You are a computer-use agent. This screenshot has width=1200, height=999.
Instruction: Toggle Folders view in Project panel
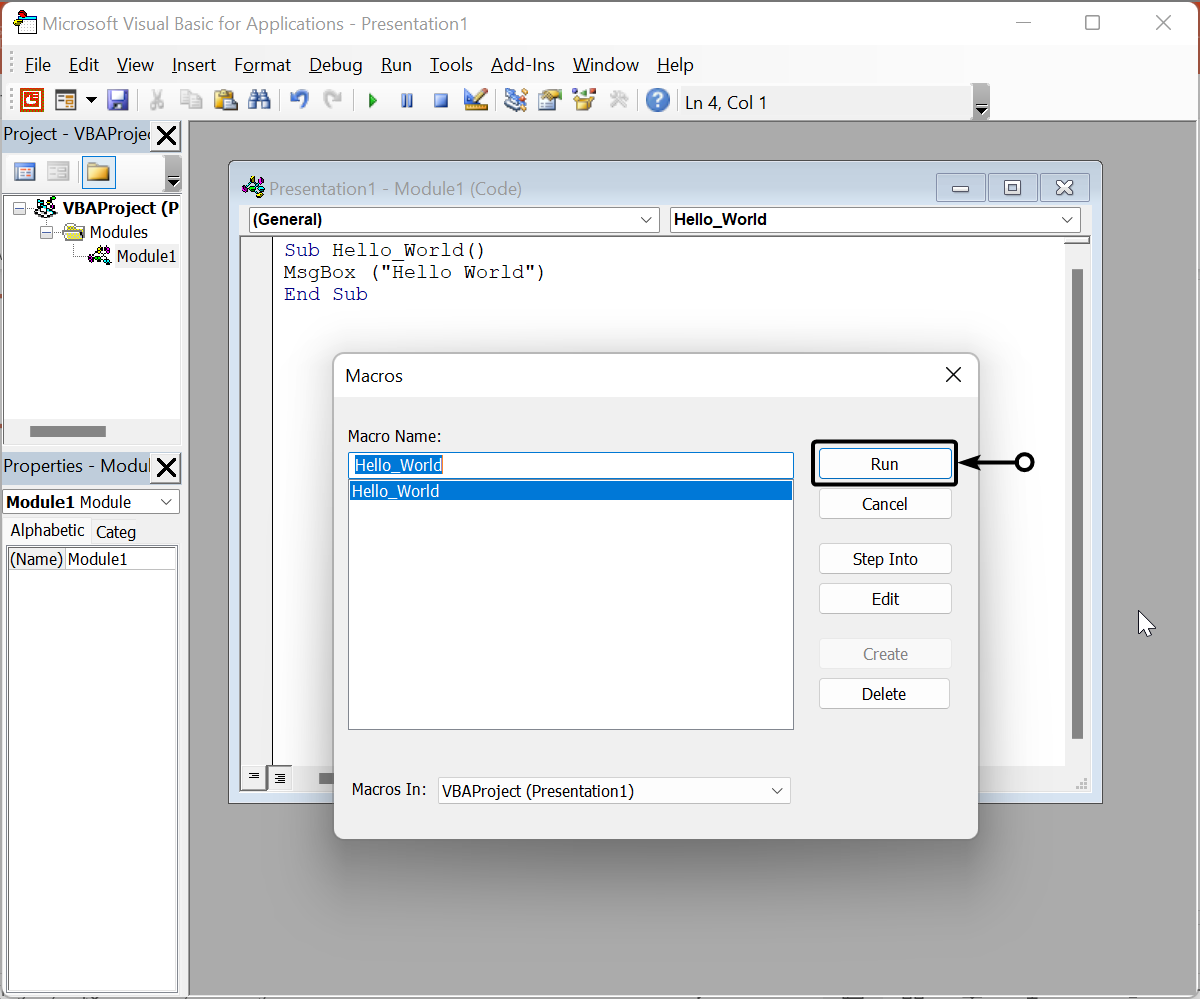click(x=98, y=172)
